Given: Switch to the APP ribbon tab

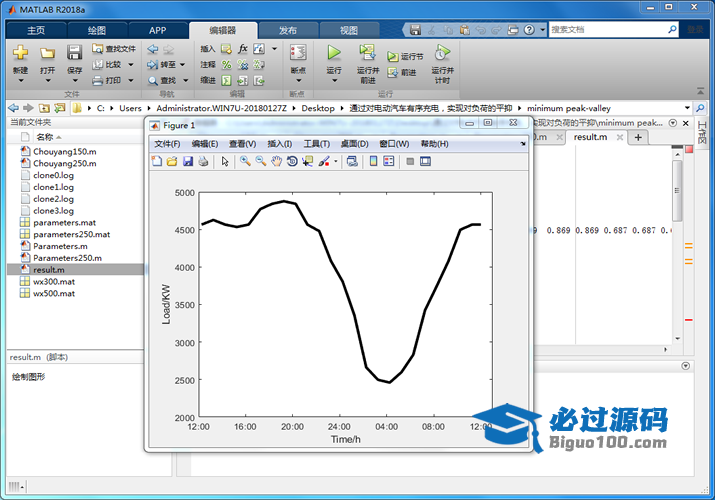Looking at the screenshot, I should tap(158, 30).
